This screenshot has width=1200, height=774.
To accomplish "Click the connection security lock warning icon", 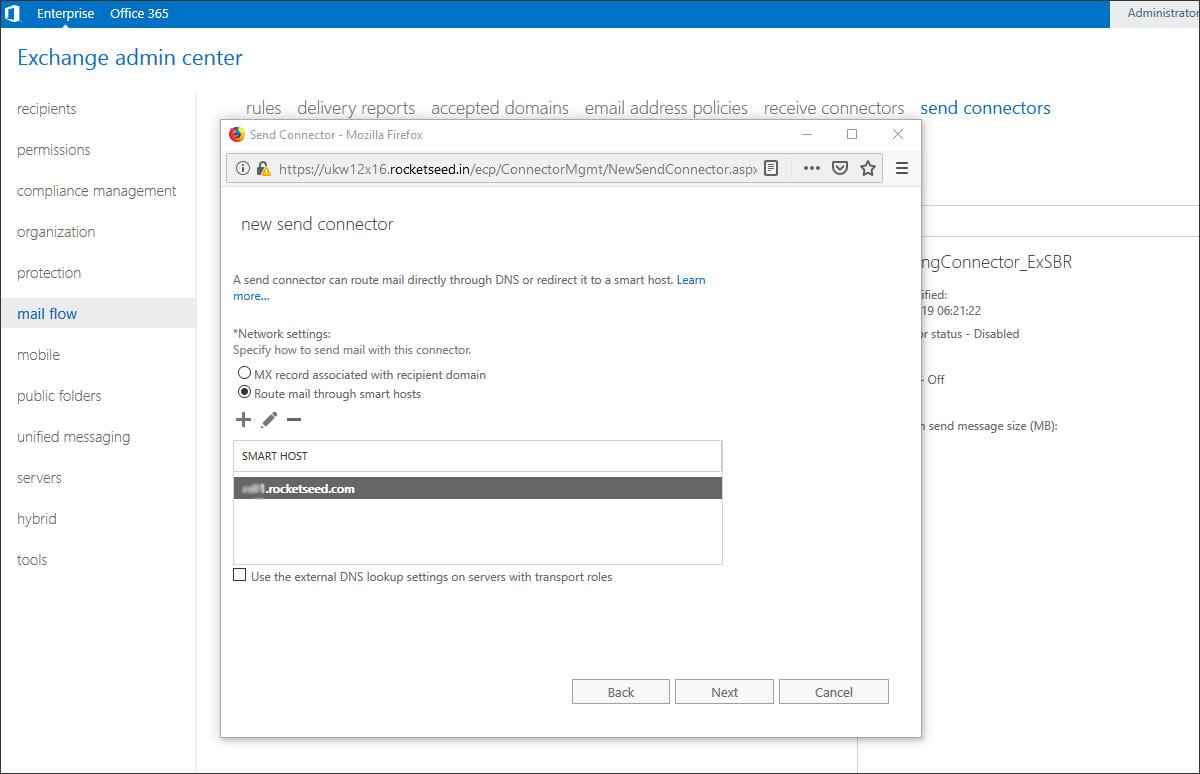I will coord(263,169).
